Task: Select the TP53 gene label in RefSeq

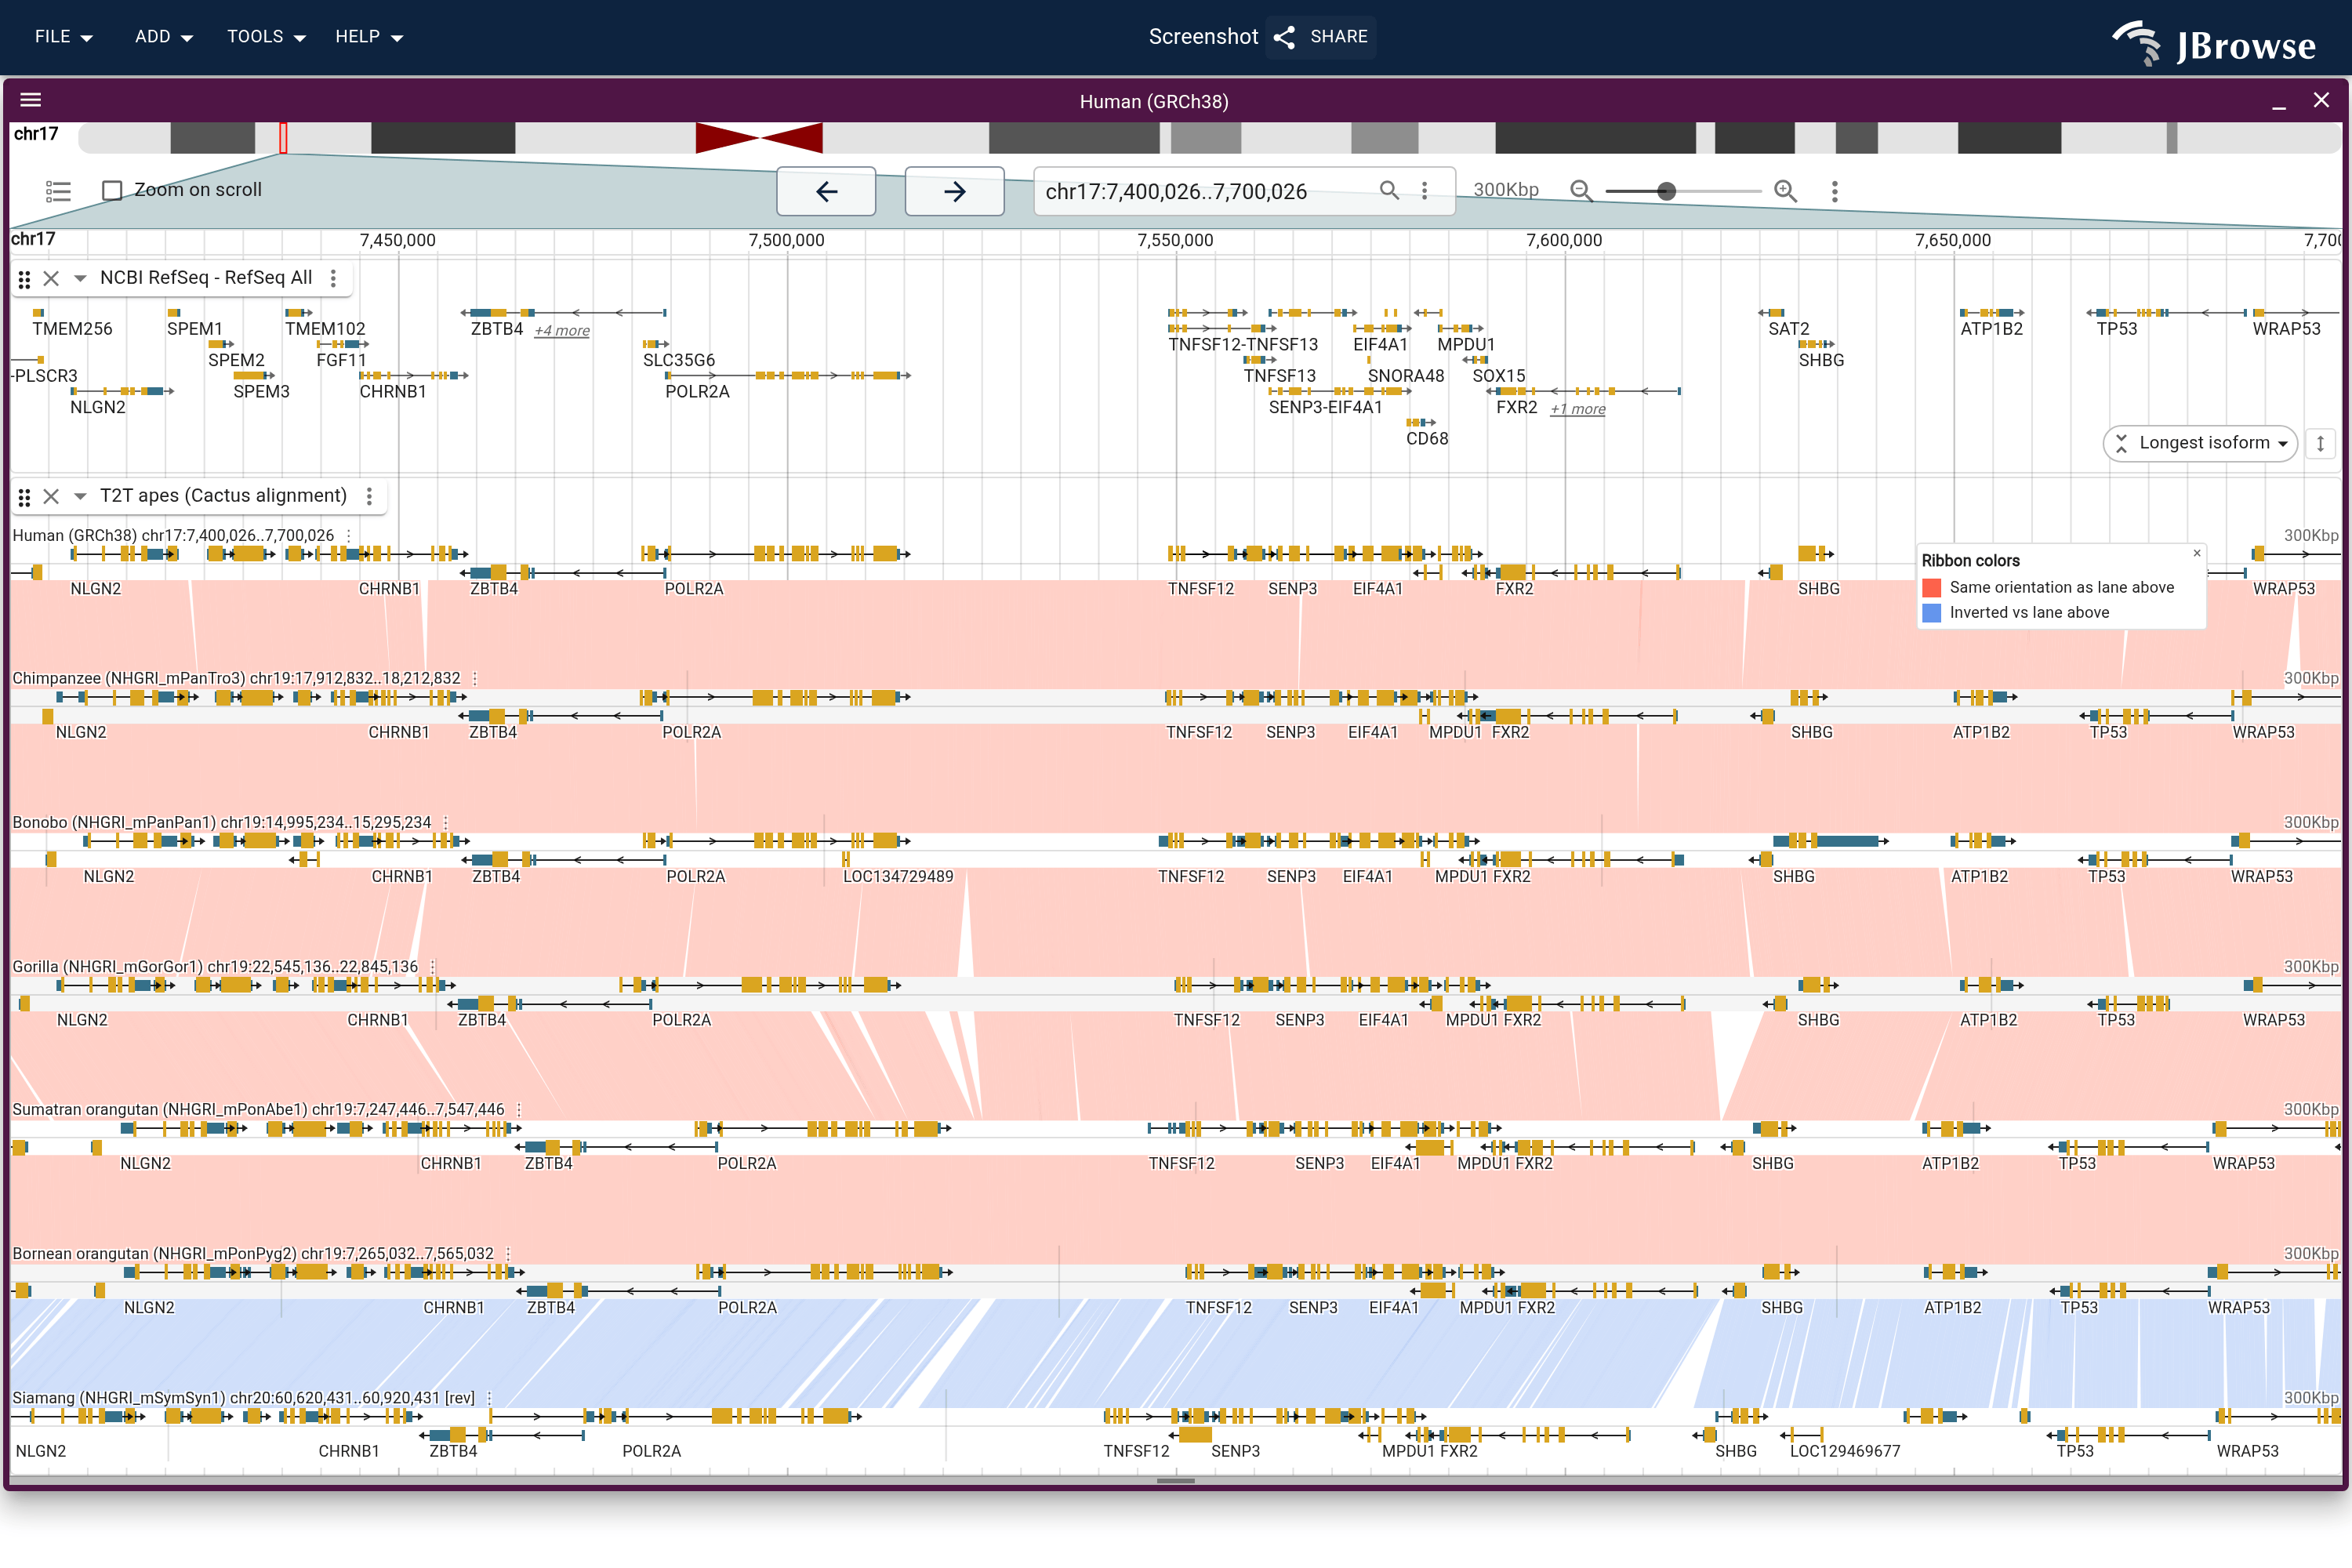Action: tap(2117, 329)
